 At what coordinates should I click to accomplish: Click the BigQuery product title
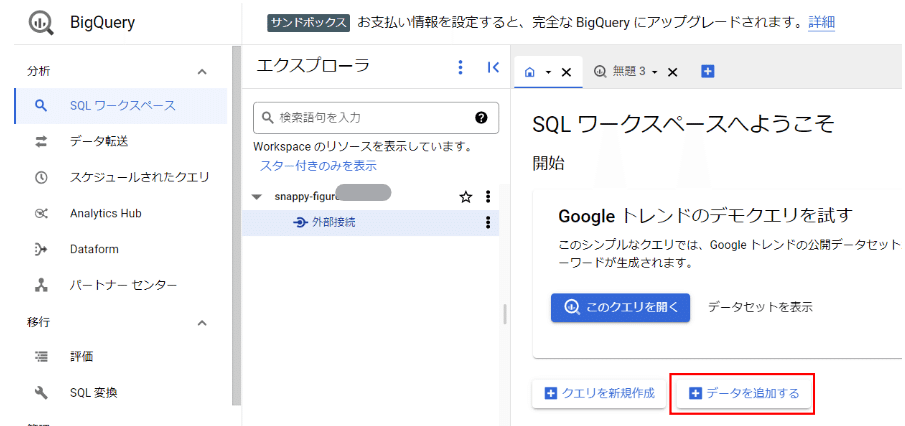102,23
